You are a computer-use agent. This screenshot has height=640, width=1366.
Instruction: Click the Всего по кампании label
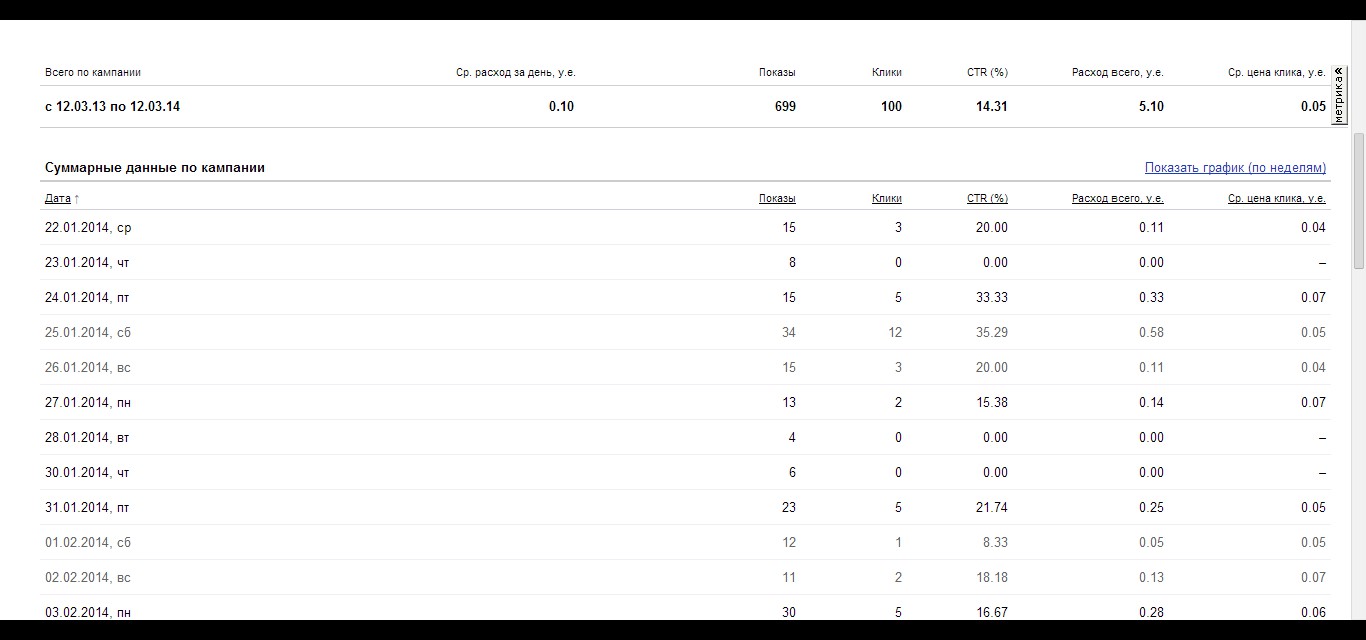coord(93,72)
